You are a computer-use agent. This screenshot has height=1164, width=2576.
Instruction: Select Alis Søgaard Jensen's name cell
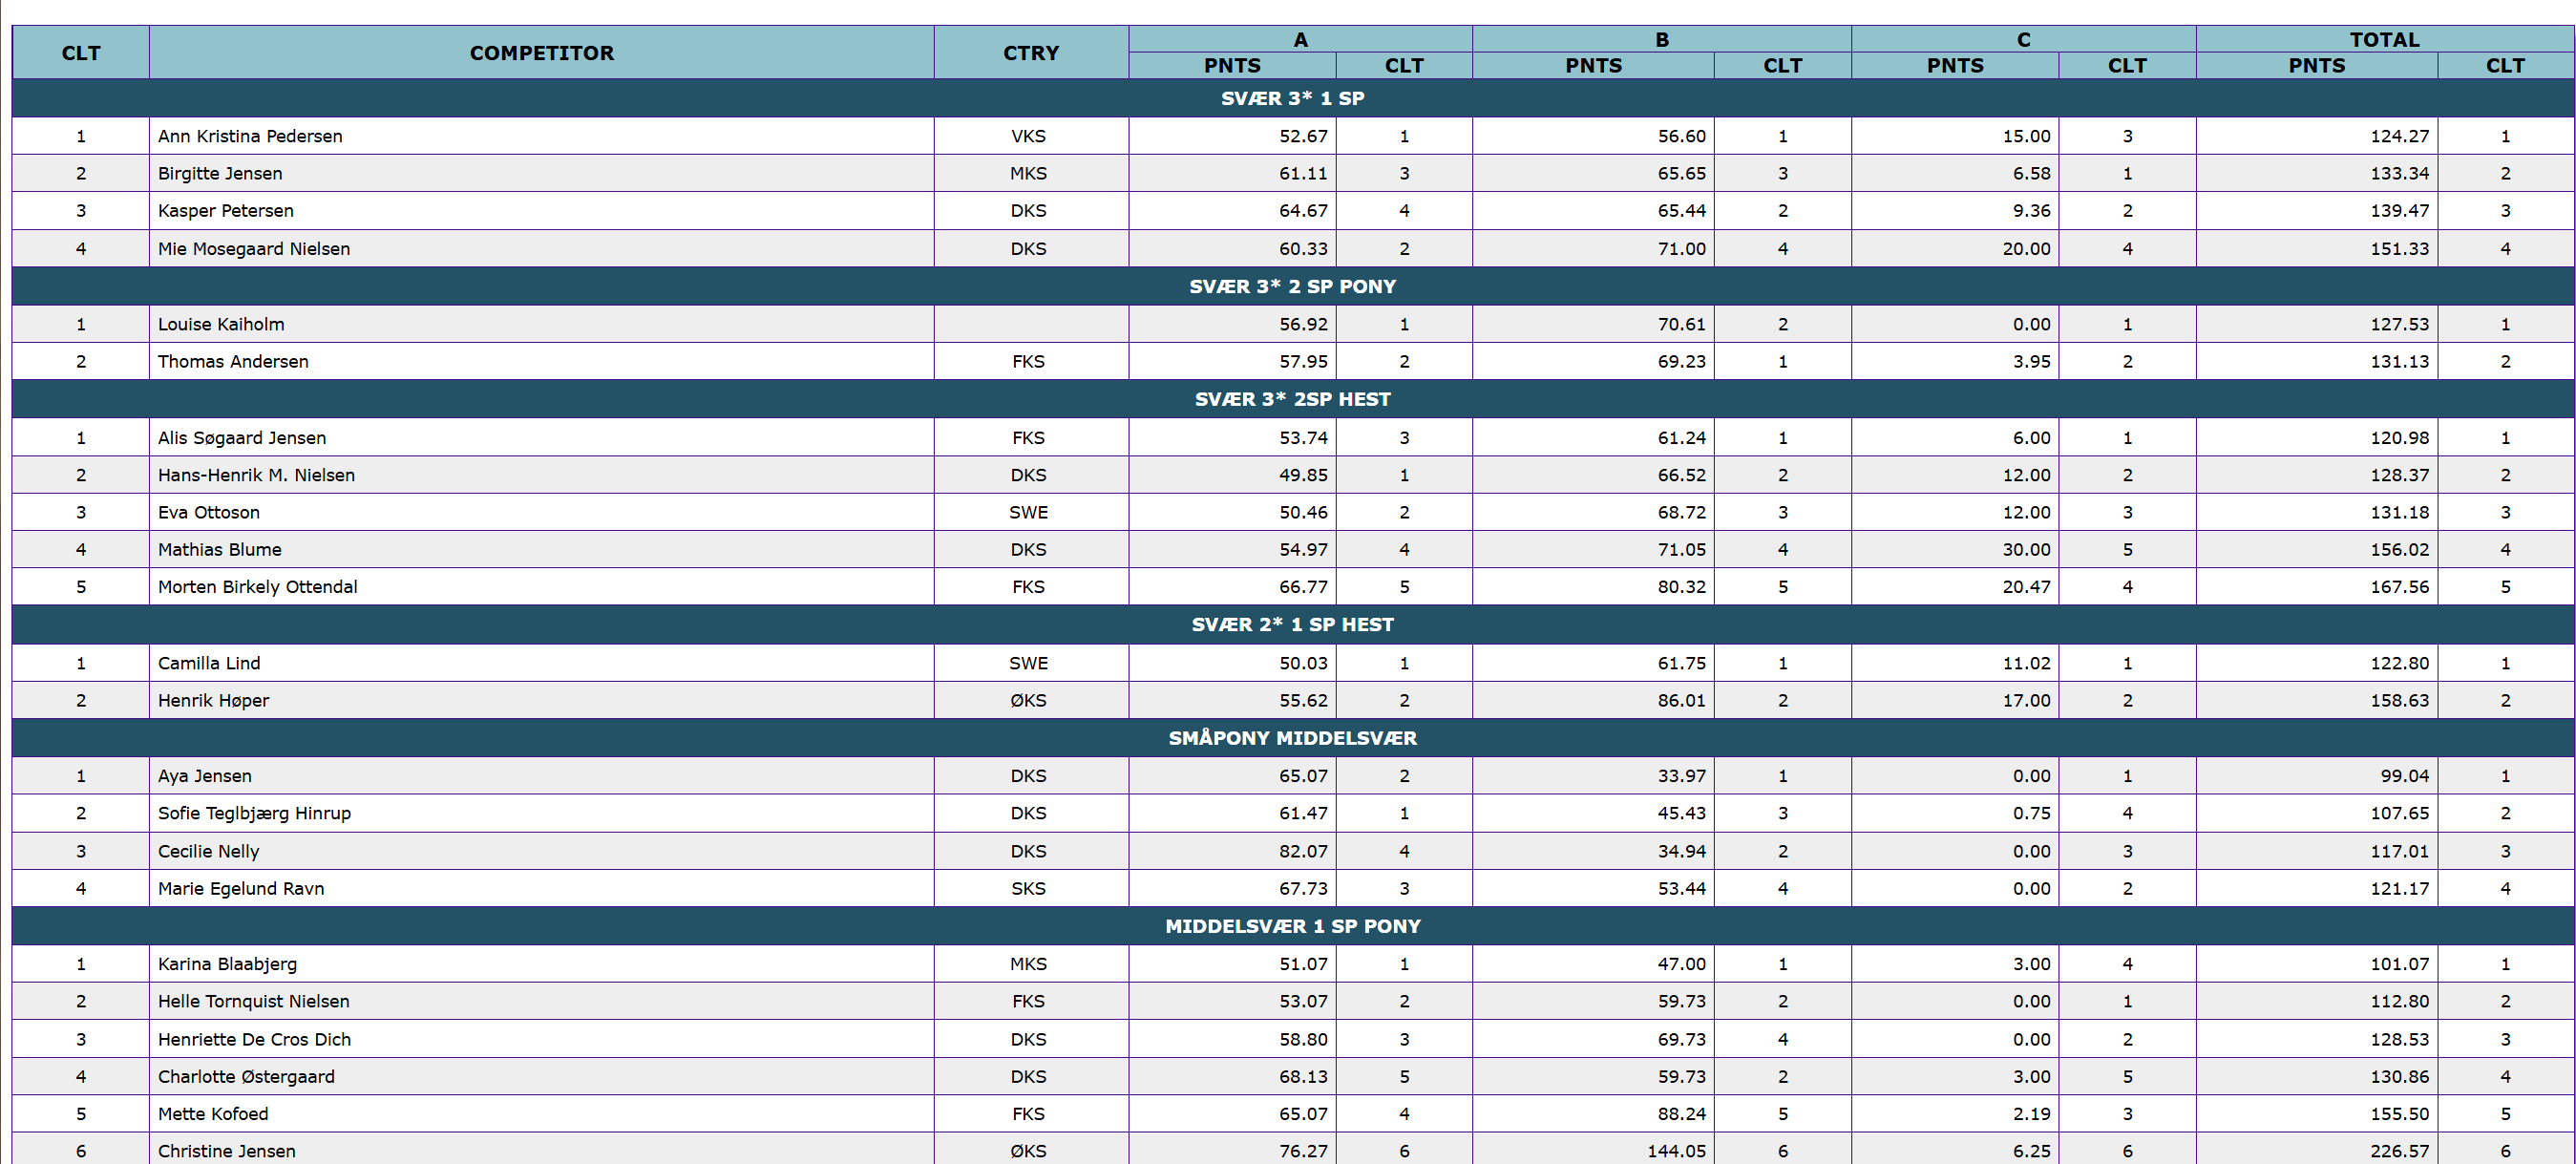(541, 437)
